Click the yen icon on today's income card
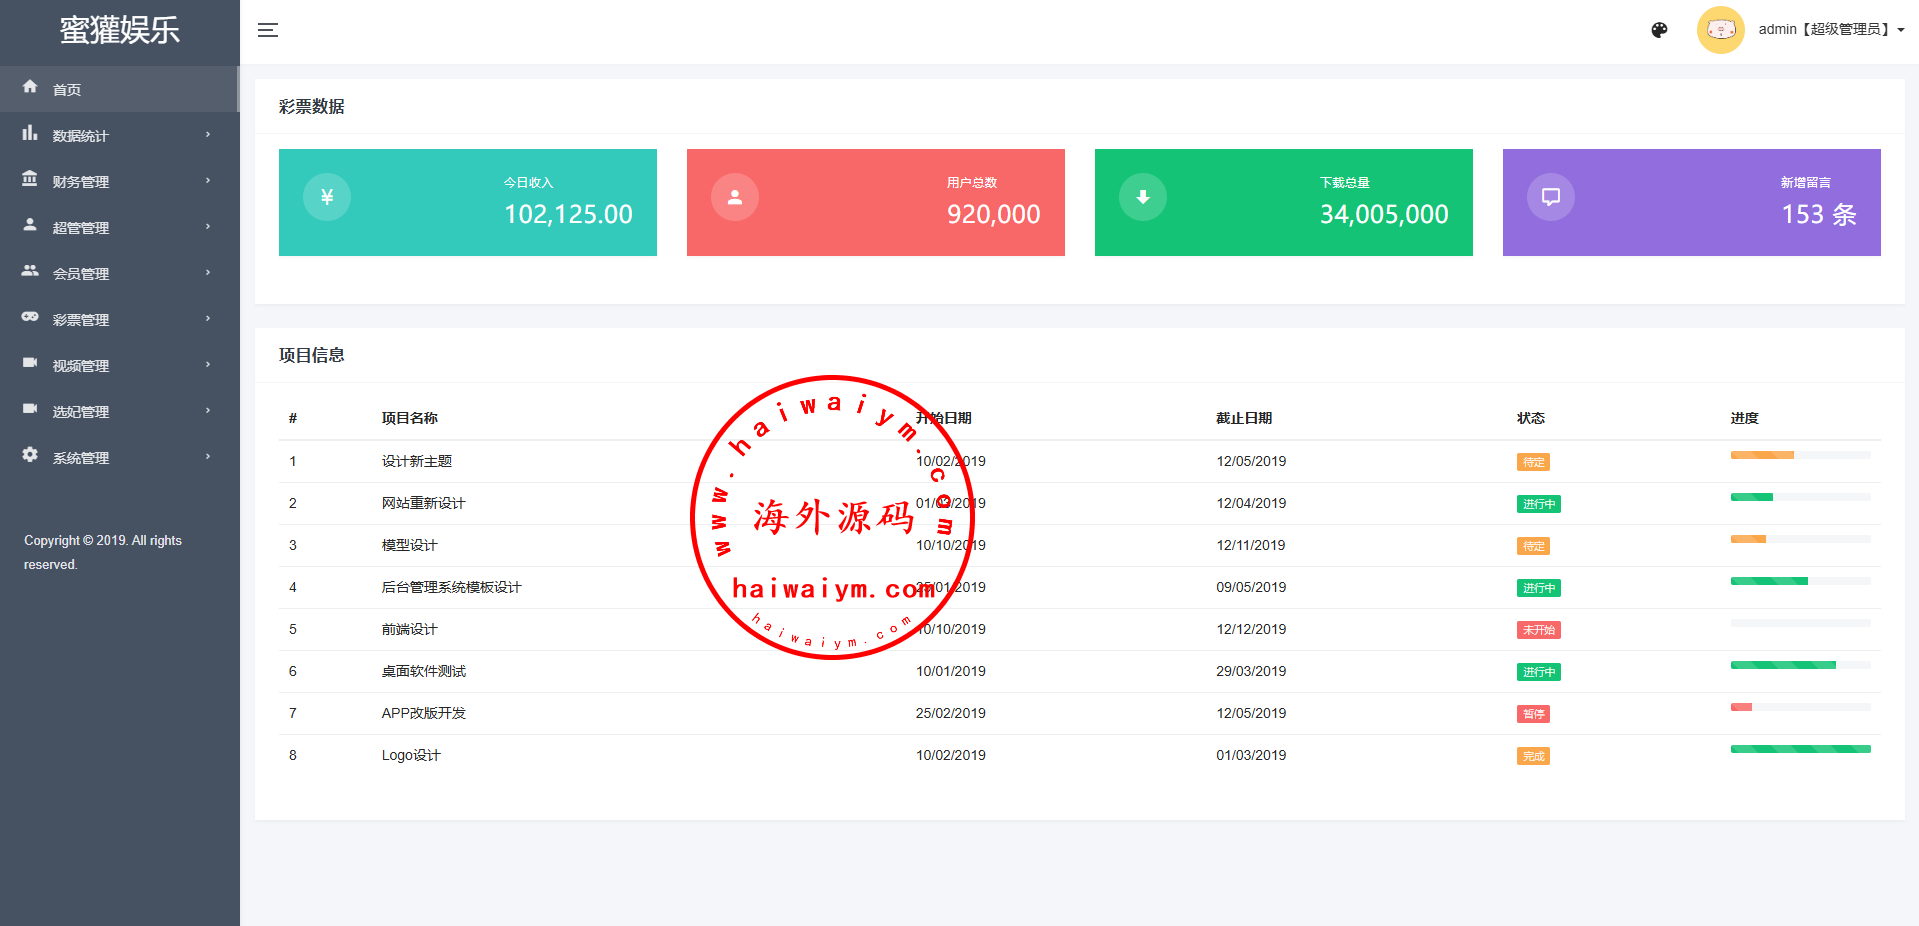Viewport: 1919px width, 926px height. (327, 197)
